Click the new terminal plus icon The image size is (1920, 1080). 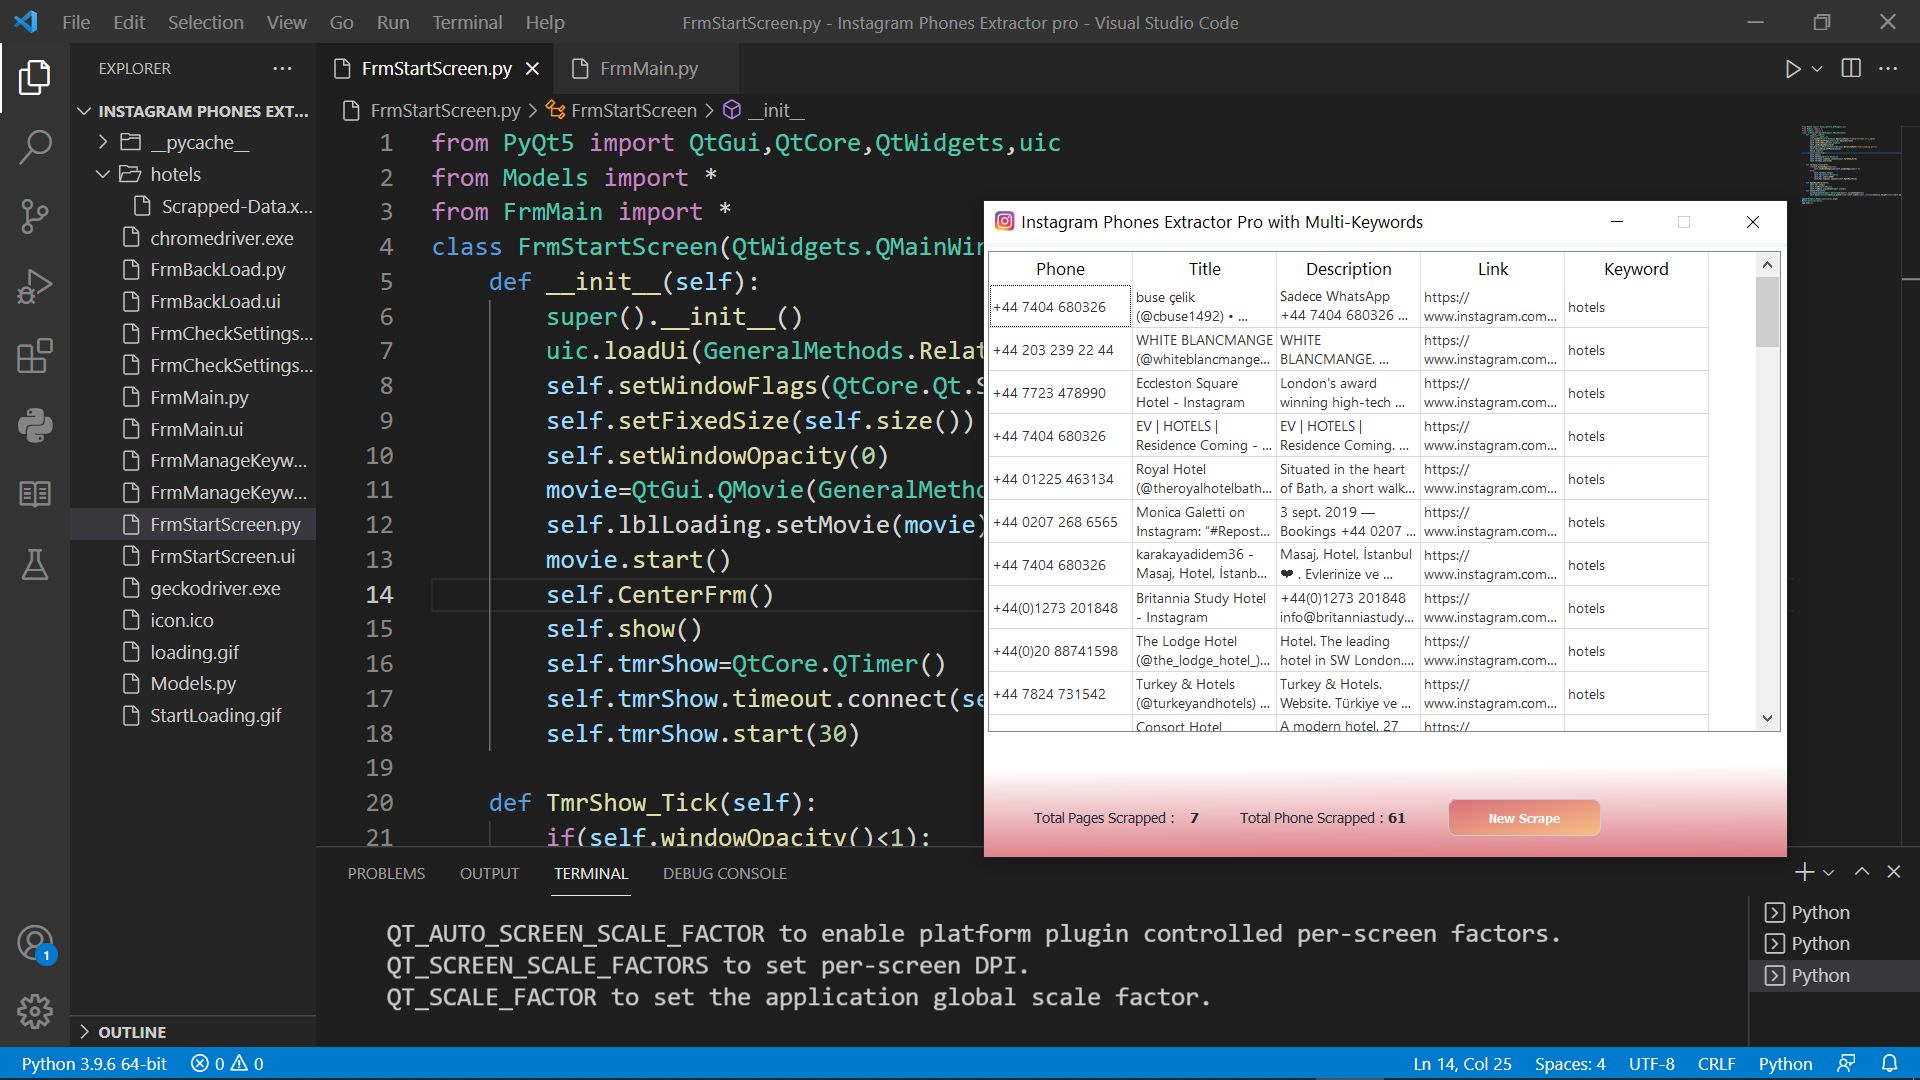[1804, 872]
